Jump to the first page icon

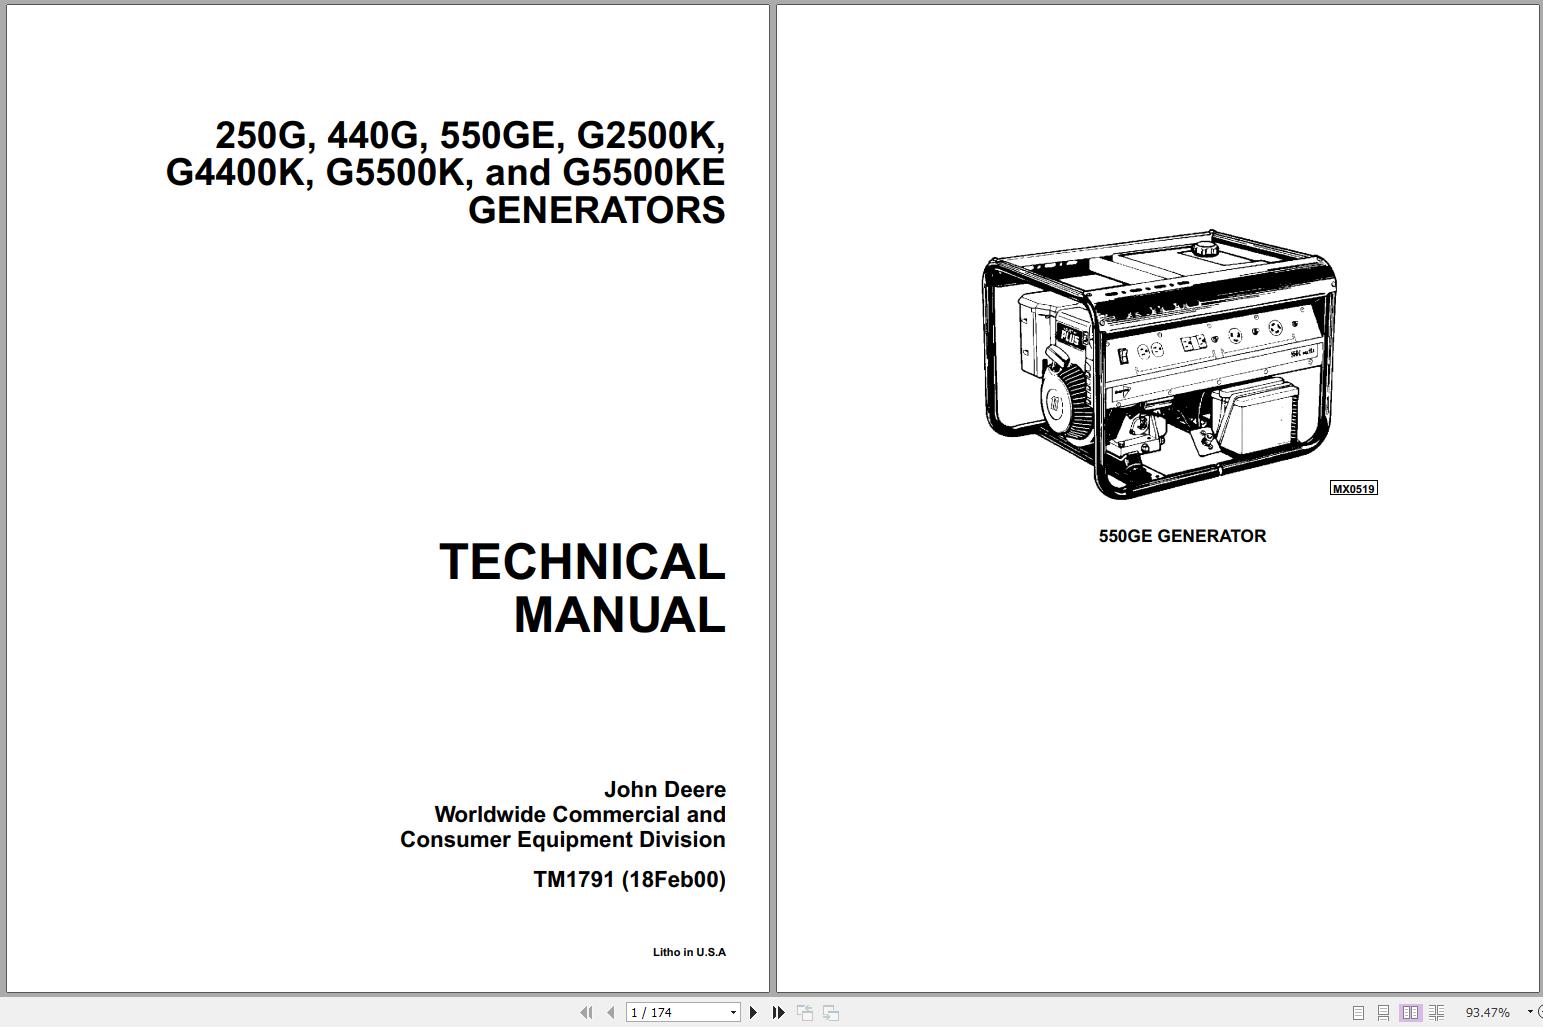pos(588,1012)
